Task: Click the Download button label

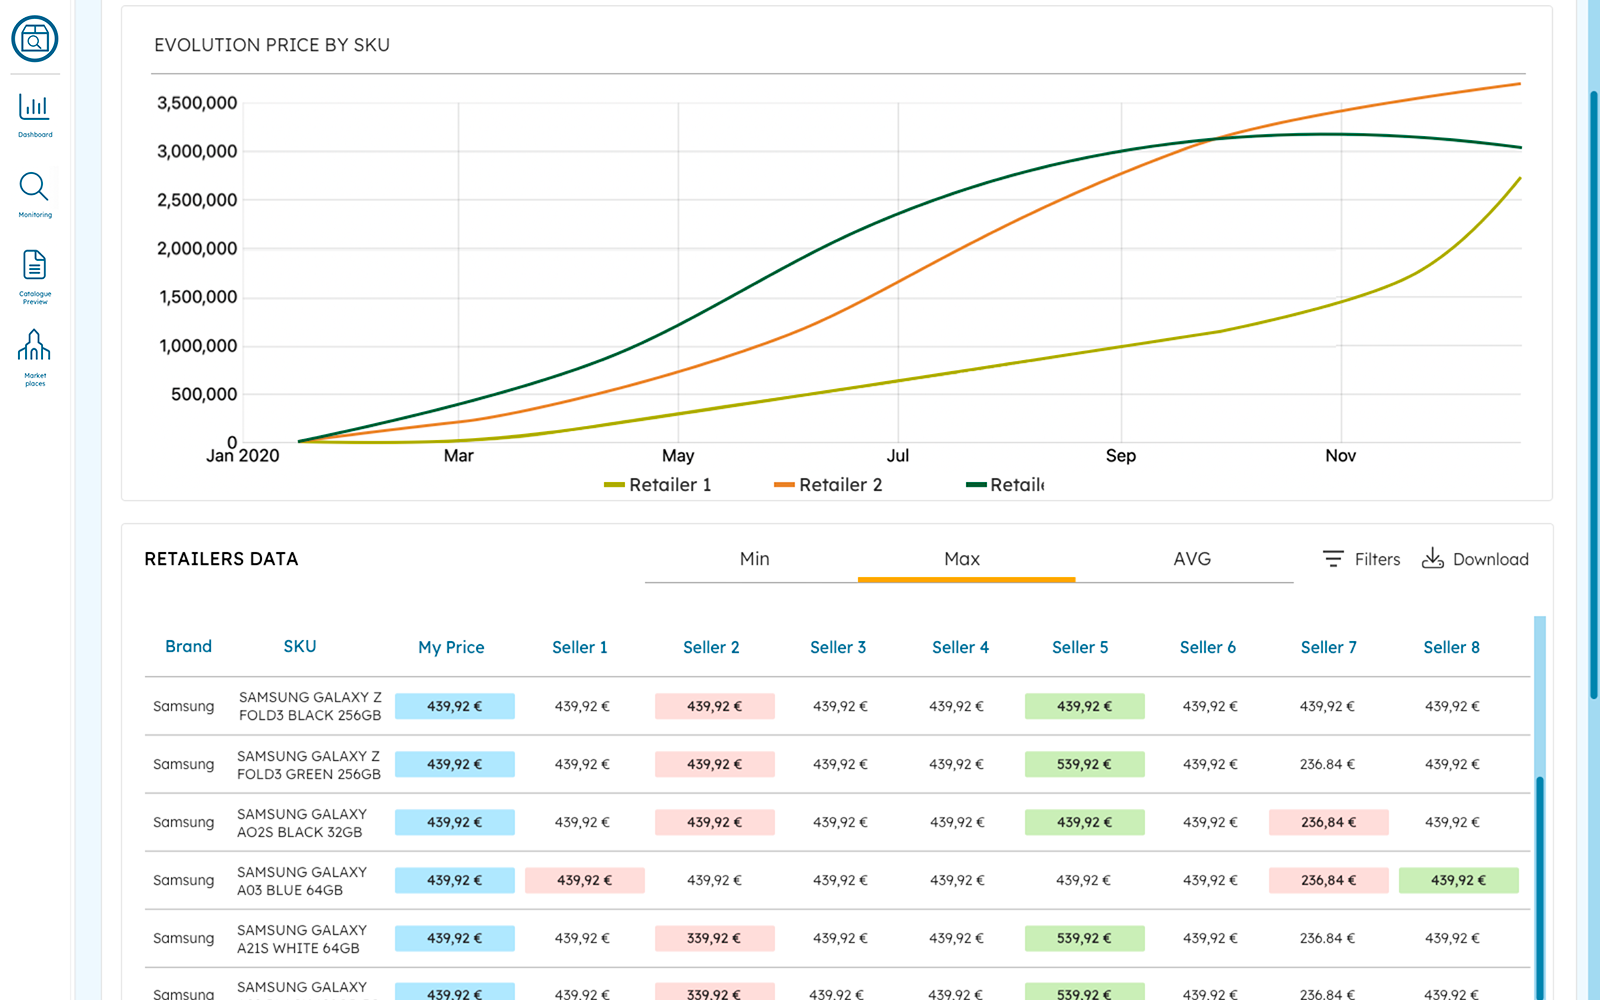Action: click(1490, 559)
